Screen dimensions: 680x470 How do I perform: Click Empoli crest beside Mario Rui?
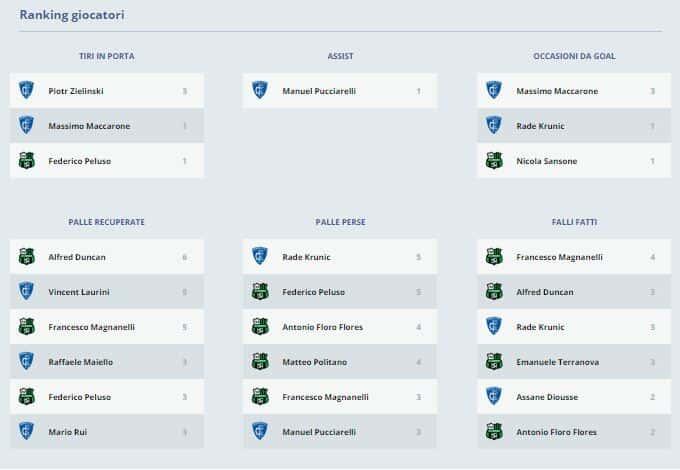(x=27, y=432)
